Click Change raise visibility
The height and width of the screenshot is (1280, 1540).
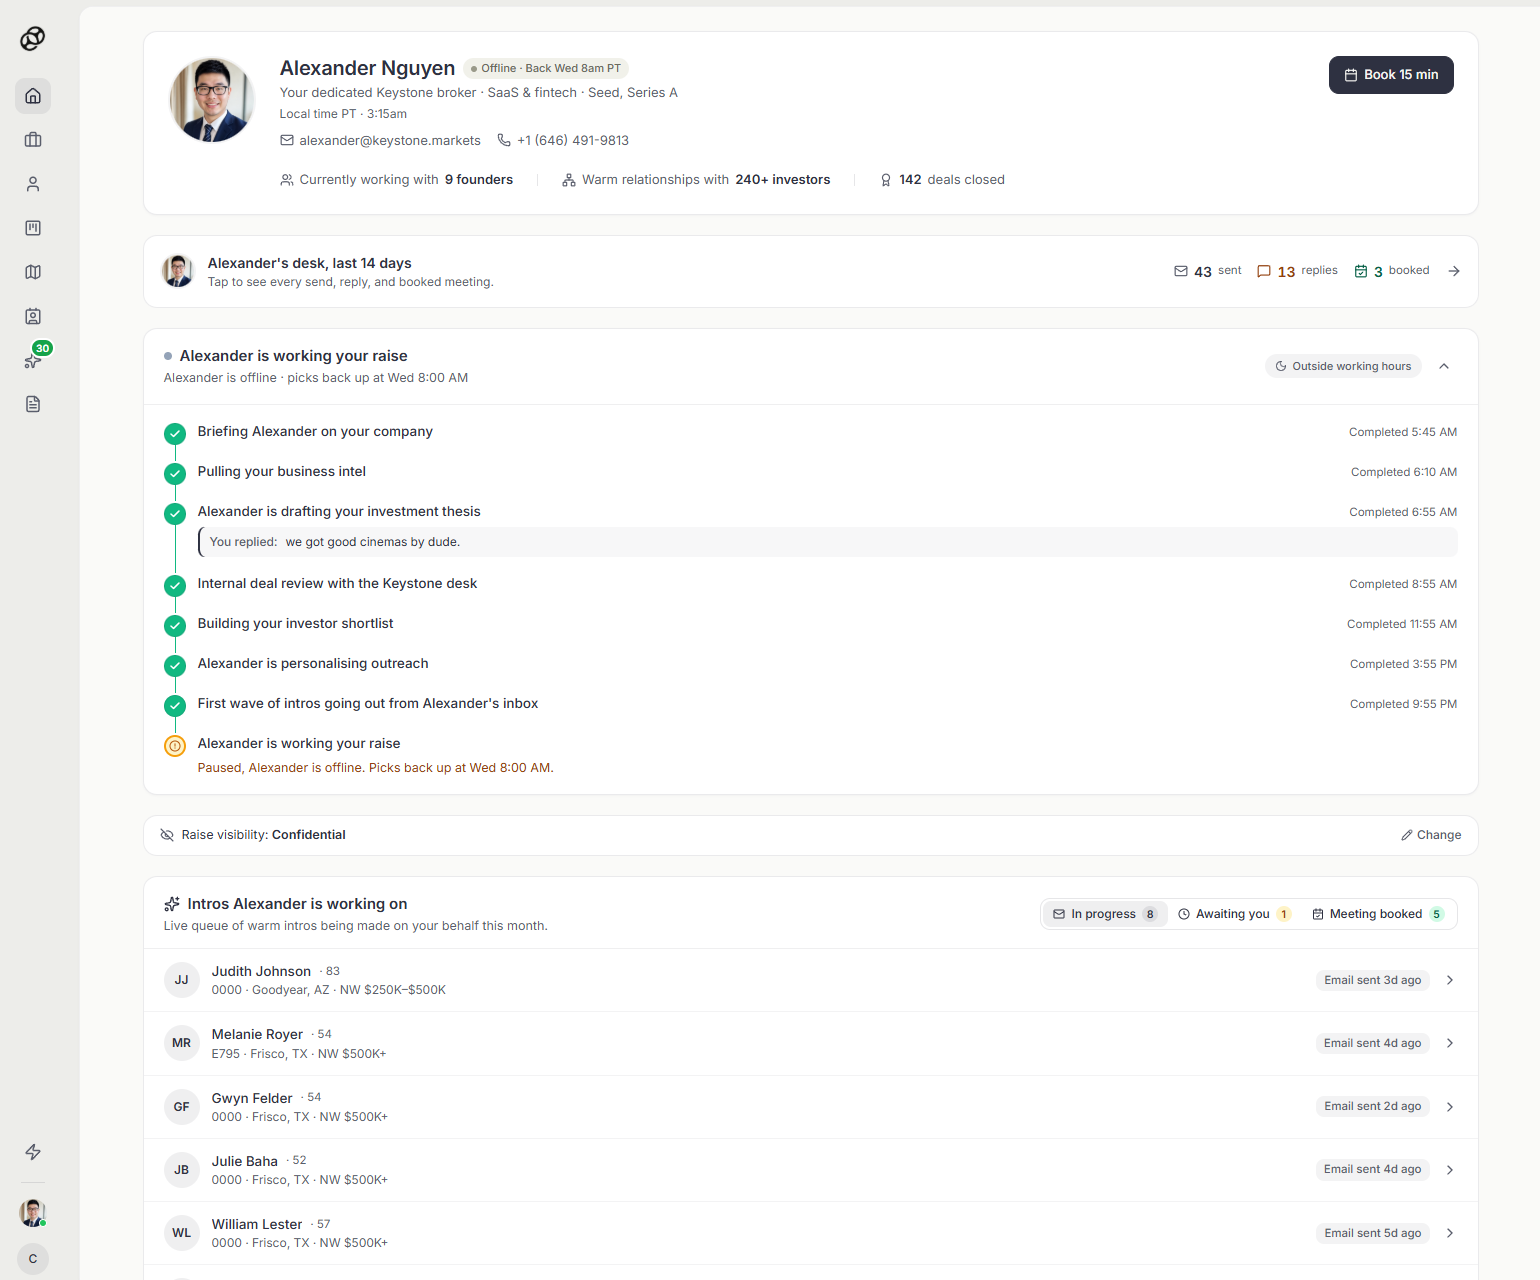tap(1431, 835)
